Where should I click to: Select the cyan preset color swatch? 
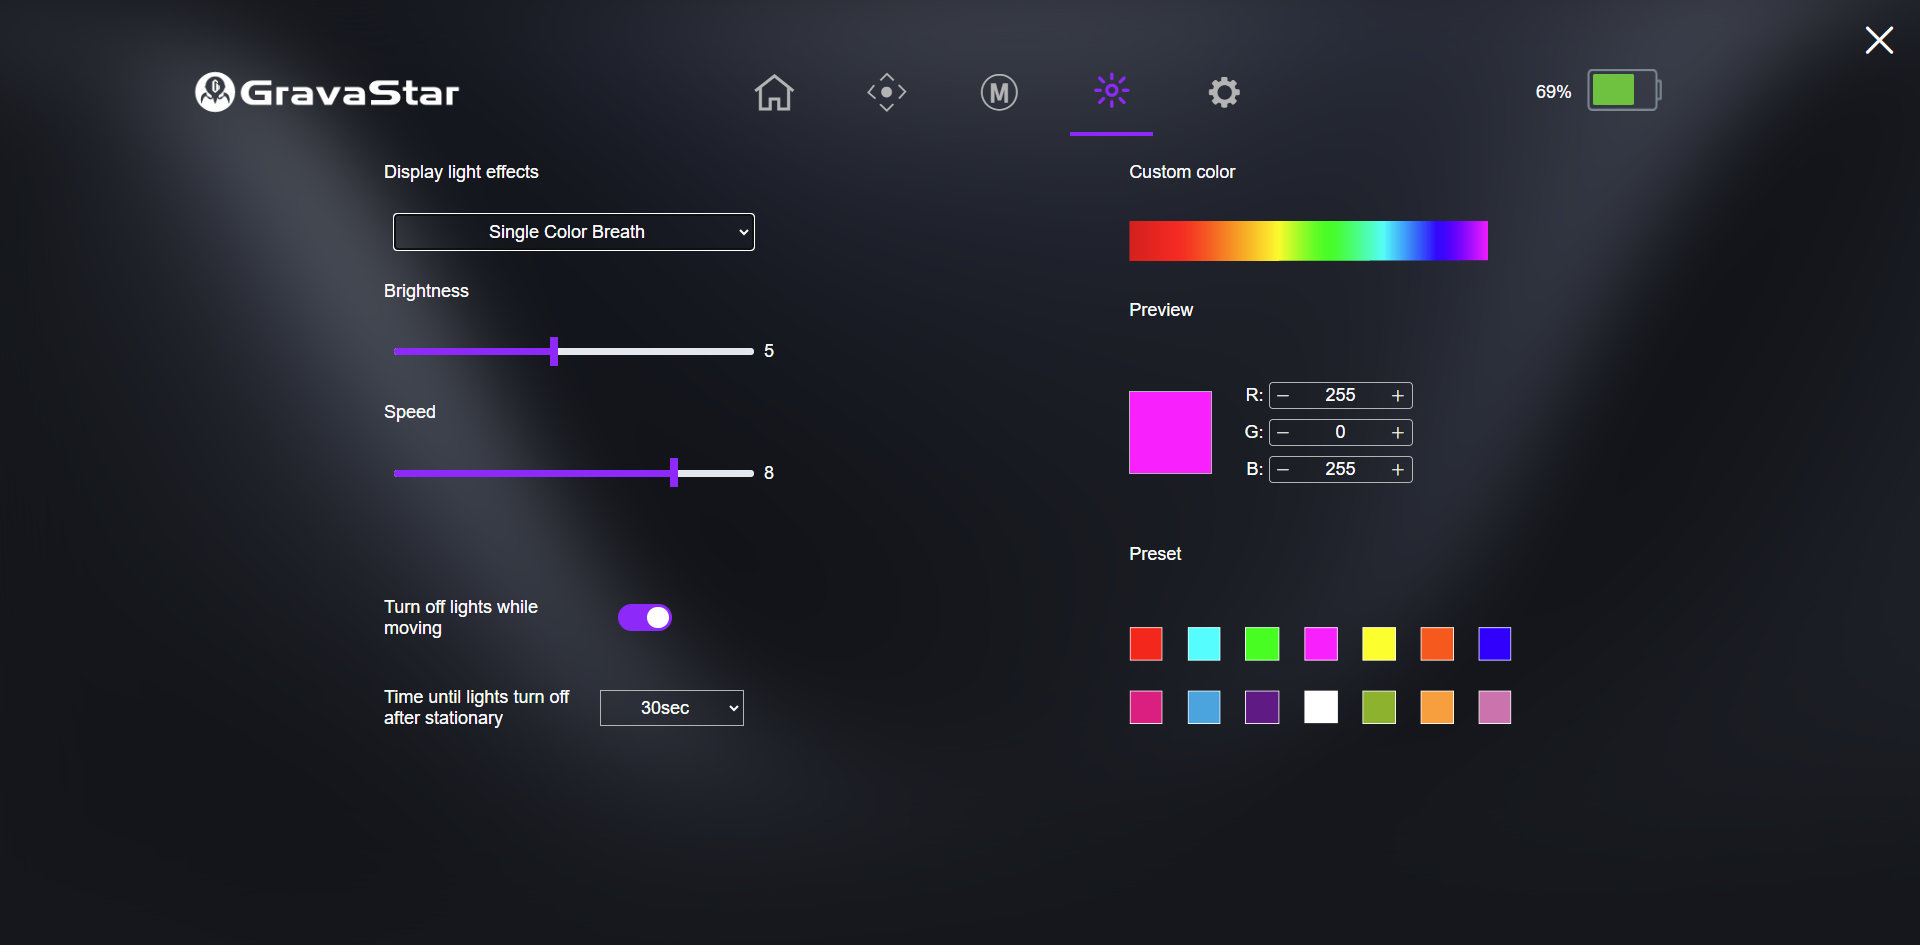point(1203,644)
